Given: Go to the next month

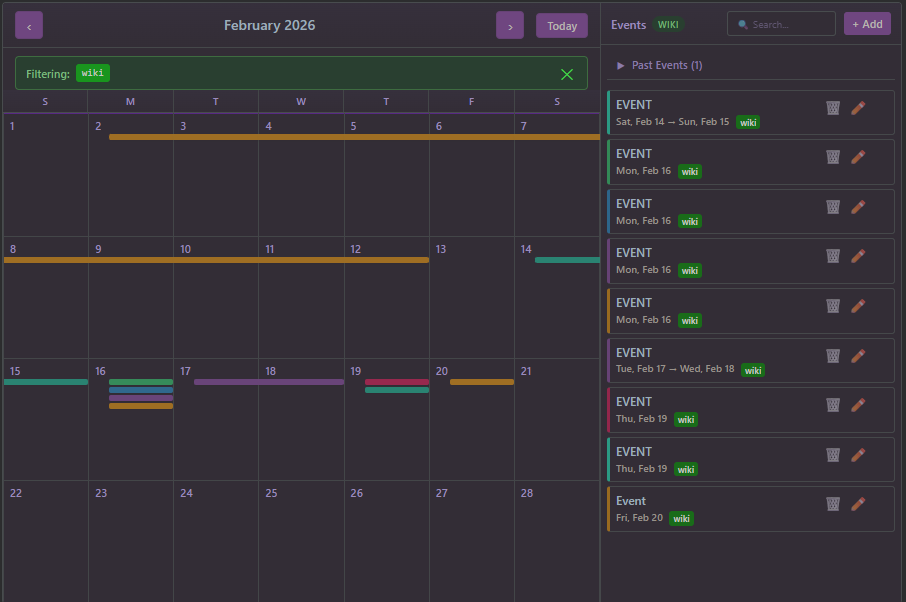Looking at the screenshot, I should [x=510, y=26].
